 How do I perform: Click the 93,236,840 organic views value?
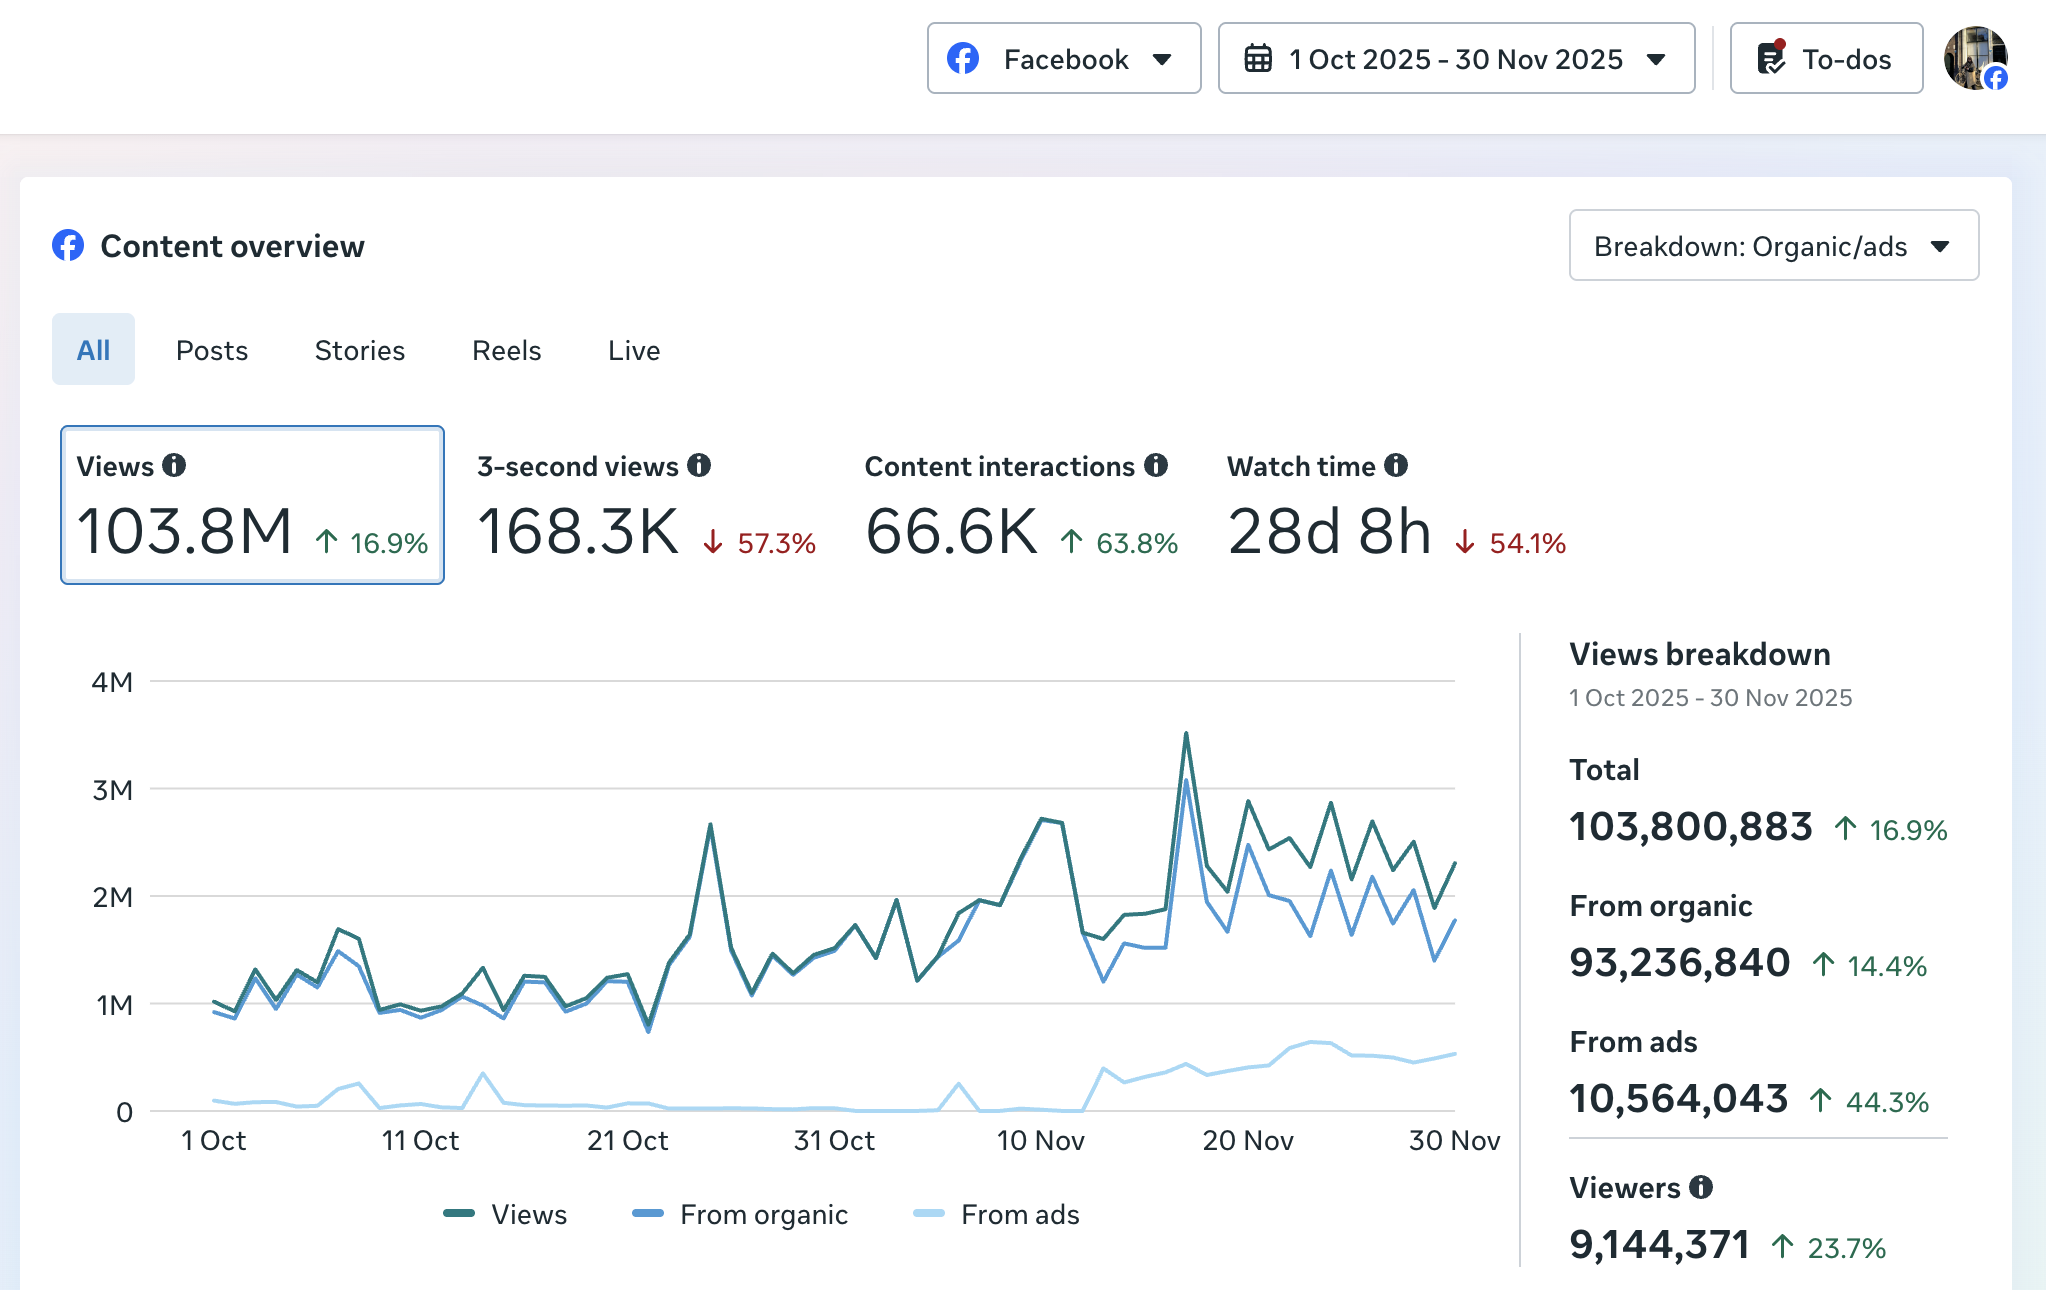[1680, 963]
